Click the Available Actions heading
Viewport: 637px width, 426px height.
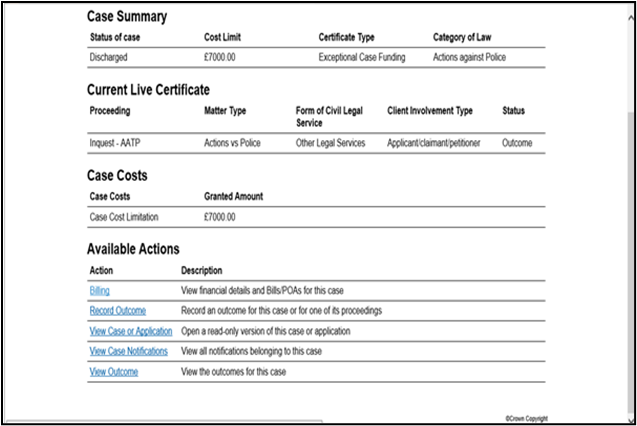point(133,249)
